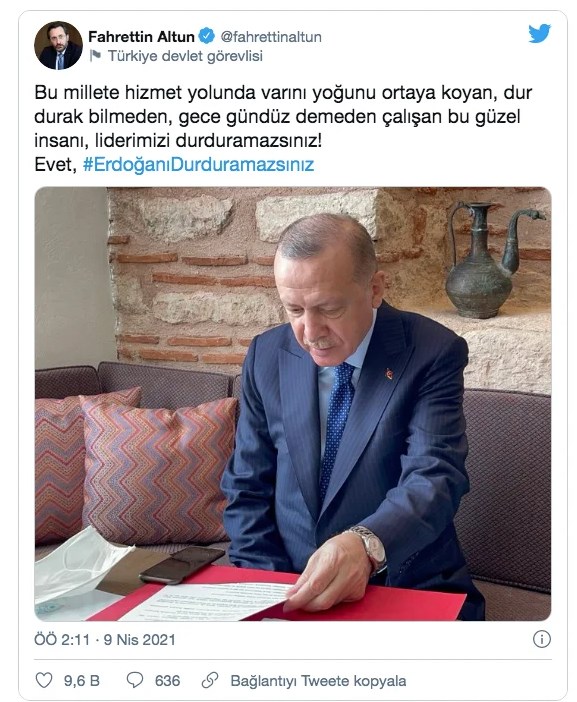Open the @fahrettinaltun handle link
Screen dimensions: 577x702
coord(271,37)
